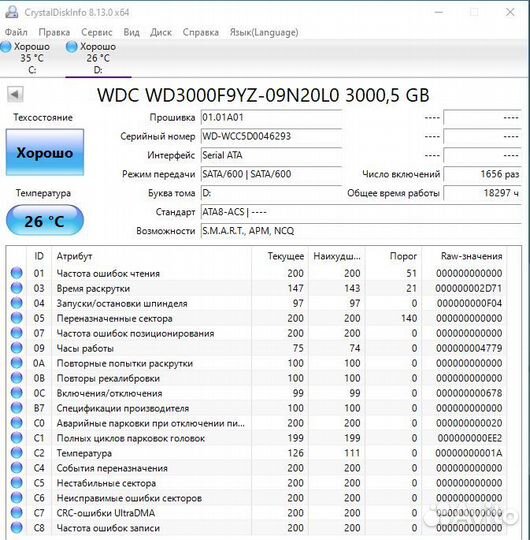Click status icon for Переназначенные сектора
Viewport: 530px width, 540px height.
pyautogui.click(x=17, y=318)
